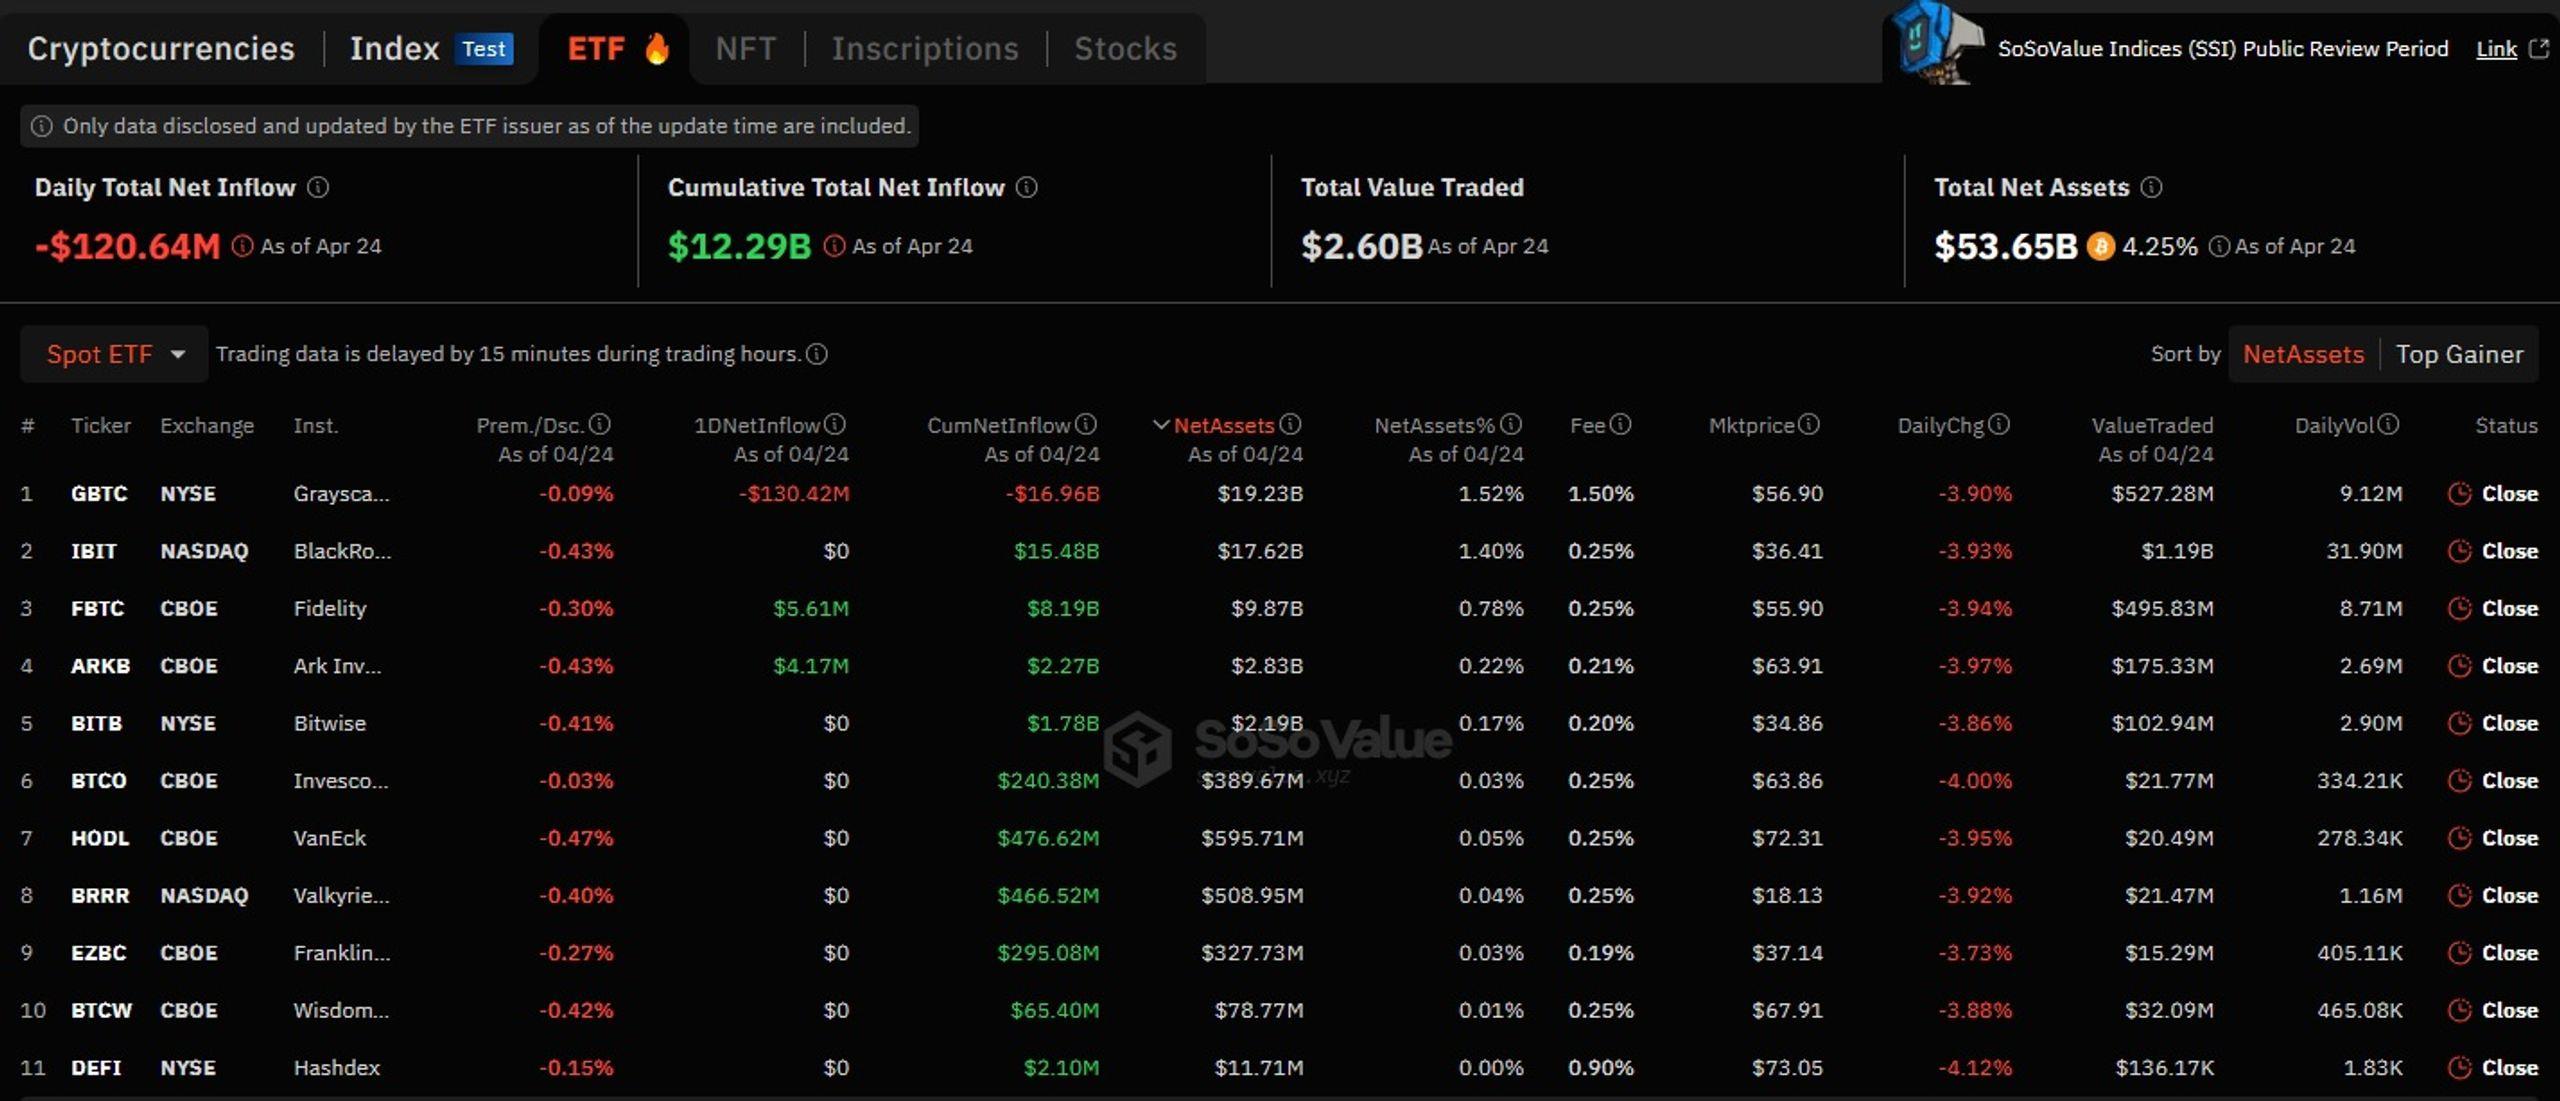Click the Ticker column header
Screen dimensions: 2560x1101
101,425
